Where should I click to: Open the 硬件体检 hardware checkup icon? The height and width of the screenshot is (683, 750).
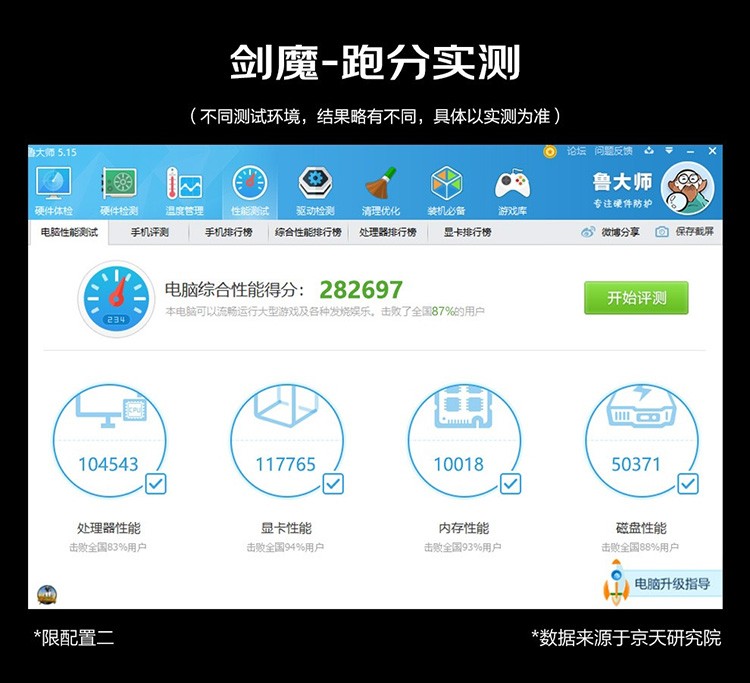54,191
